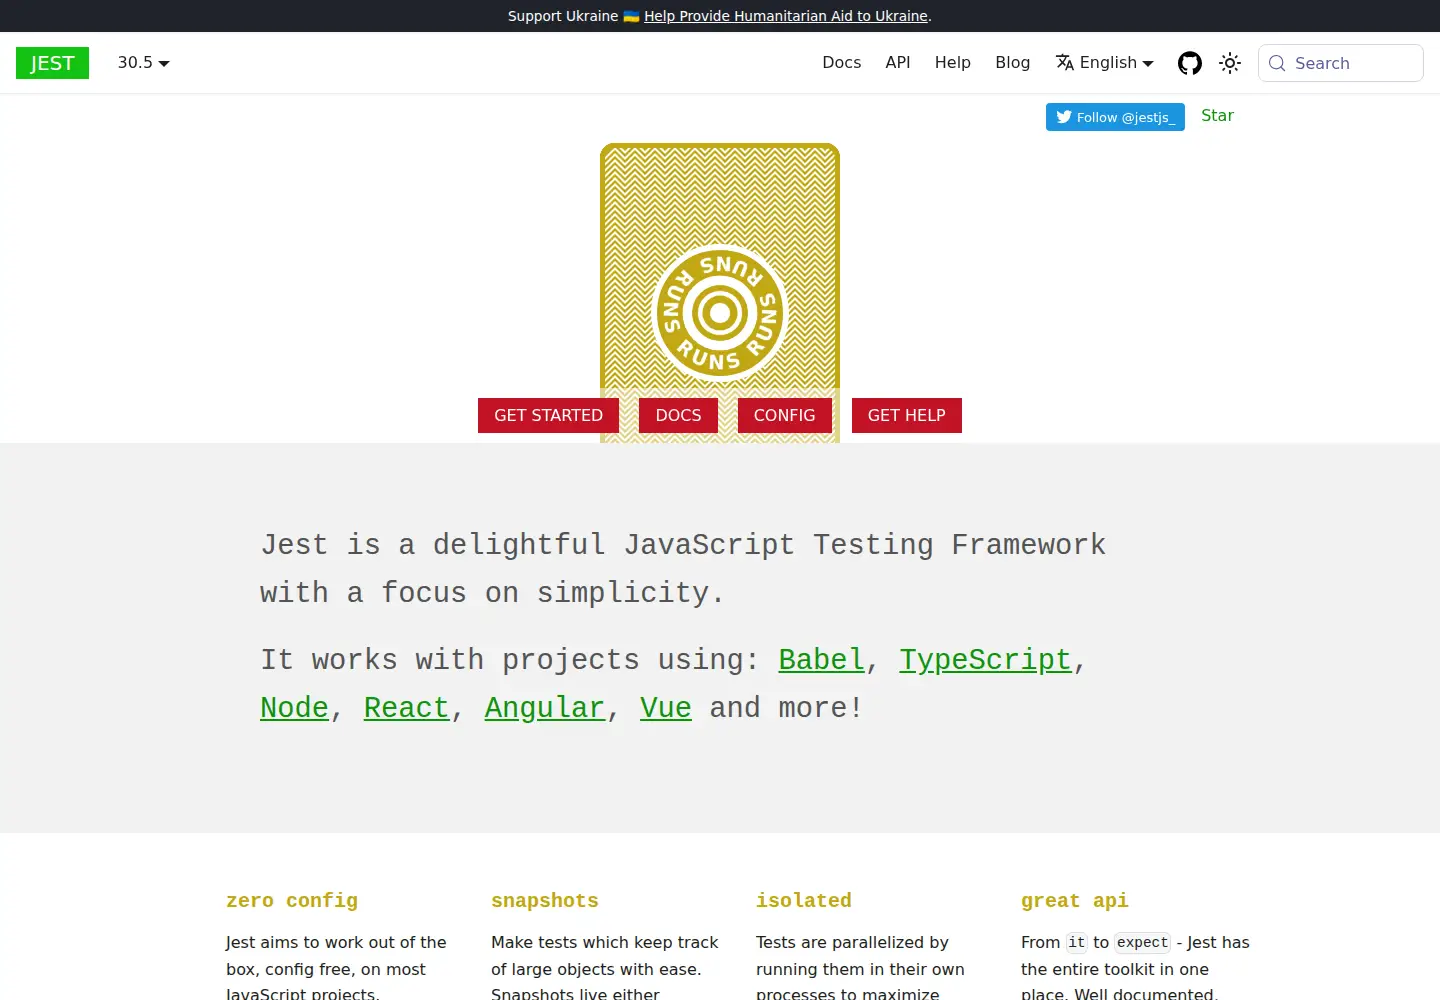Click the GET HELP button
Image resolution: width=1440 pixels, height=1000 pixels.
tap(907, 415)
